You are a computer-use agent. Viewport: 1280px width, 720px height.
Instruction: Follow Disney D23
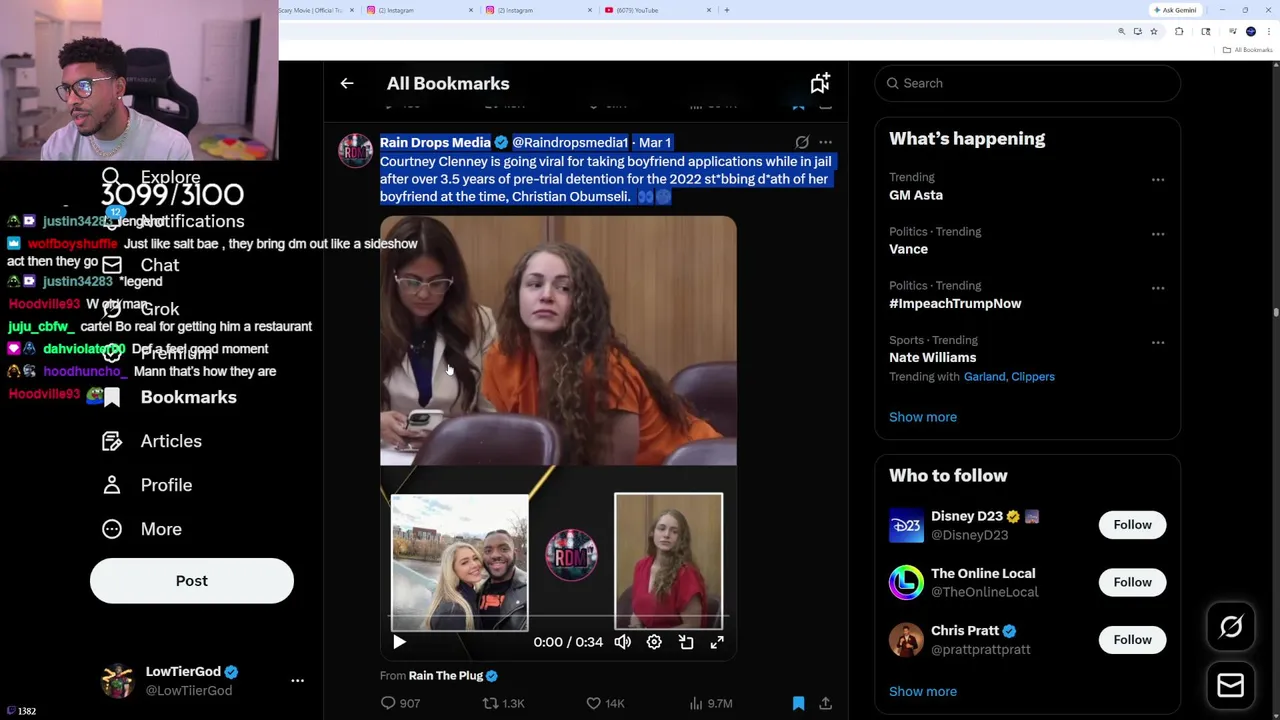[x=1132, y=525]
